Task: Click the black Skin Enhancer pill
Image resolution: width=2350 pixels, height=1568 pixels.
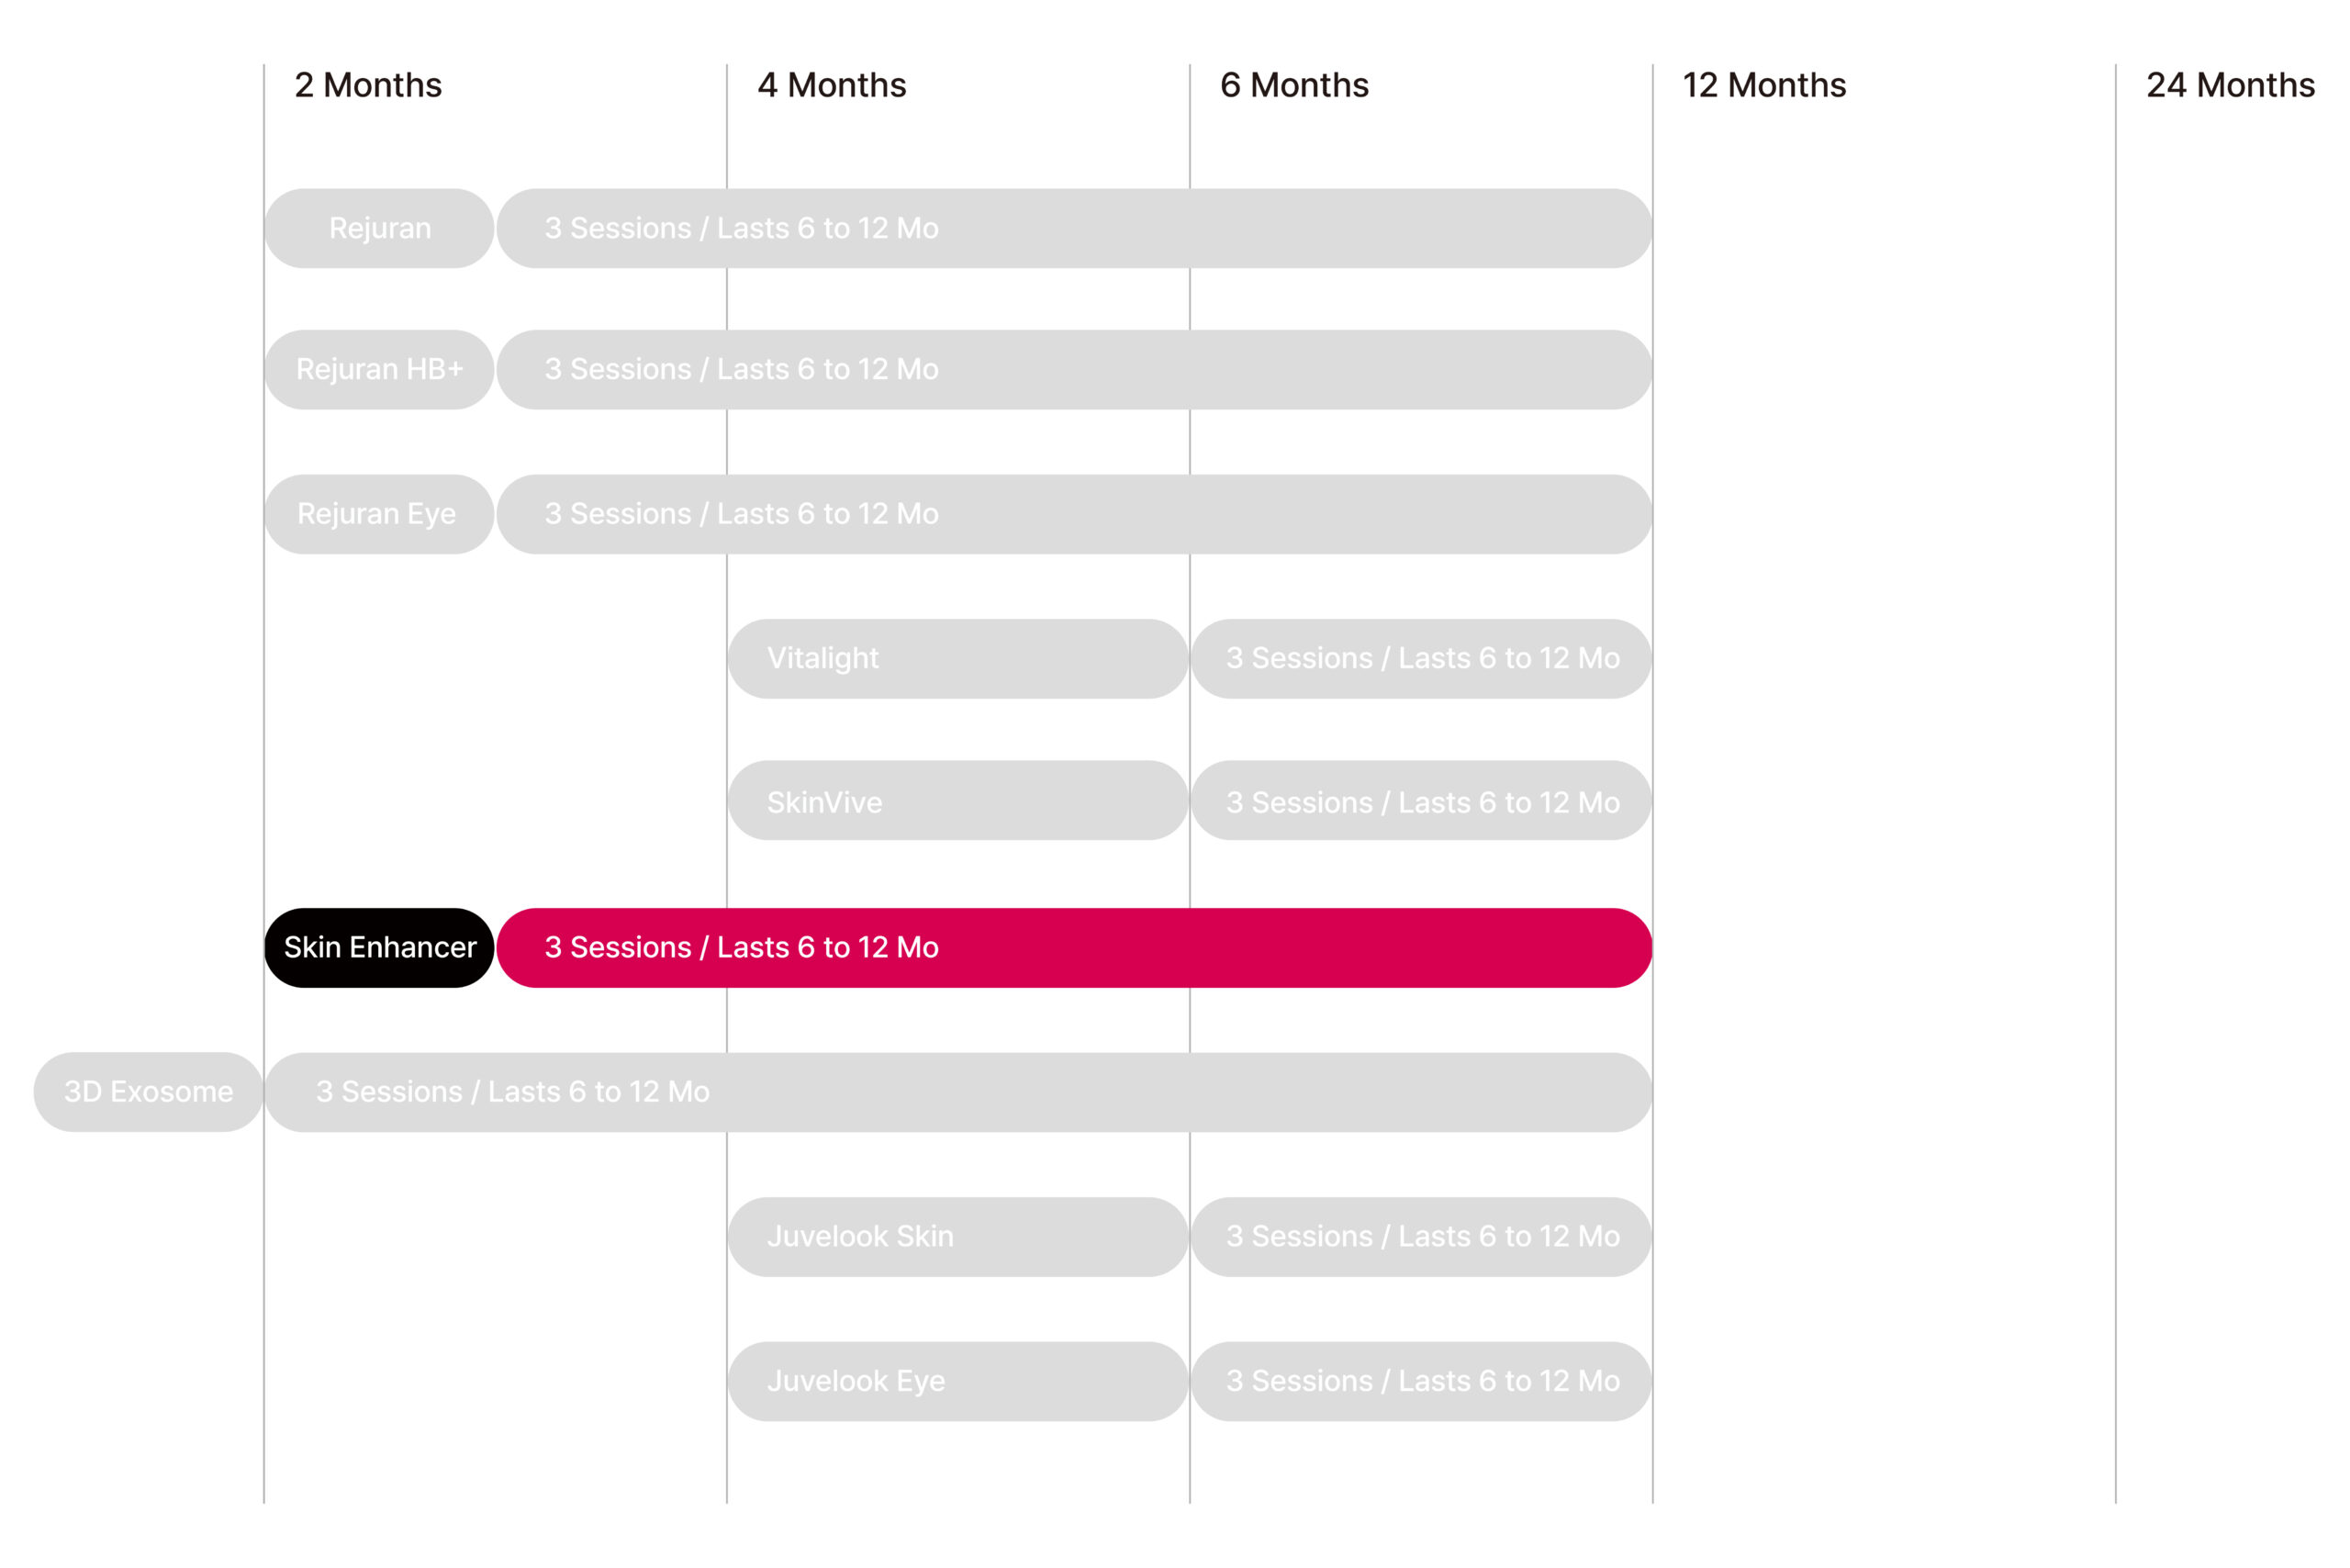Action: click(379, 948)
